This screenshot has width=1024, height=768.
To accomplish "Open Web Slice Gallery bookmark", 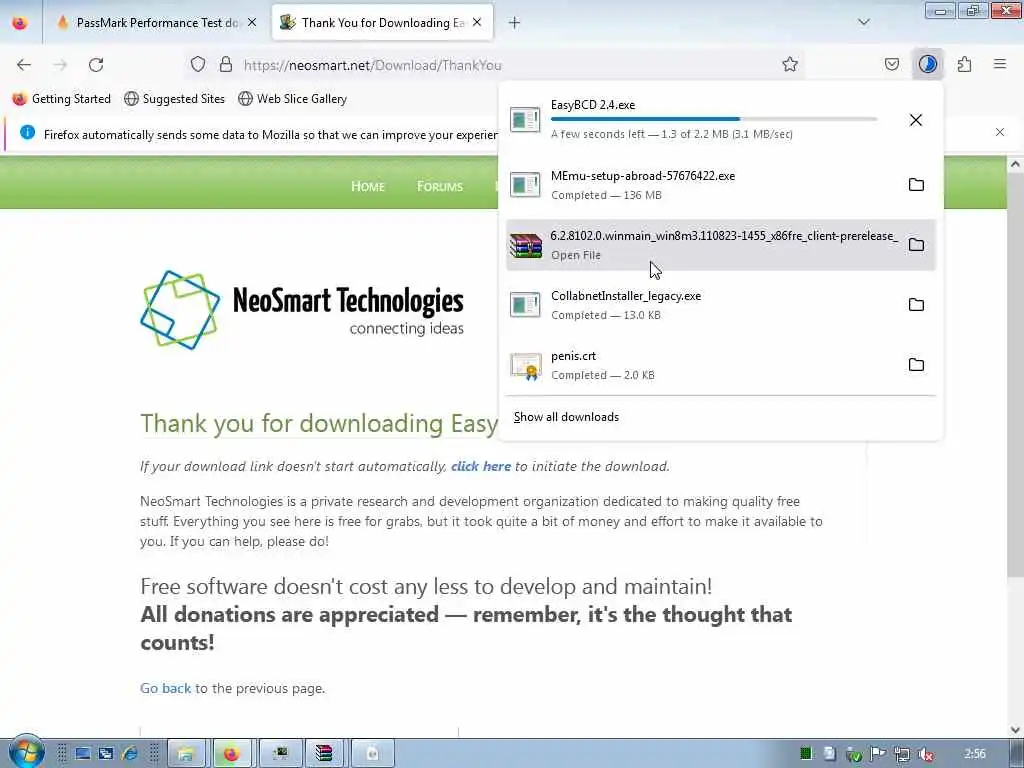I will [x=293, y=99].
